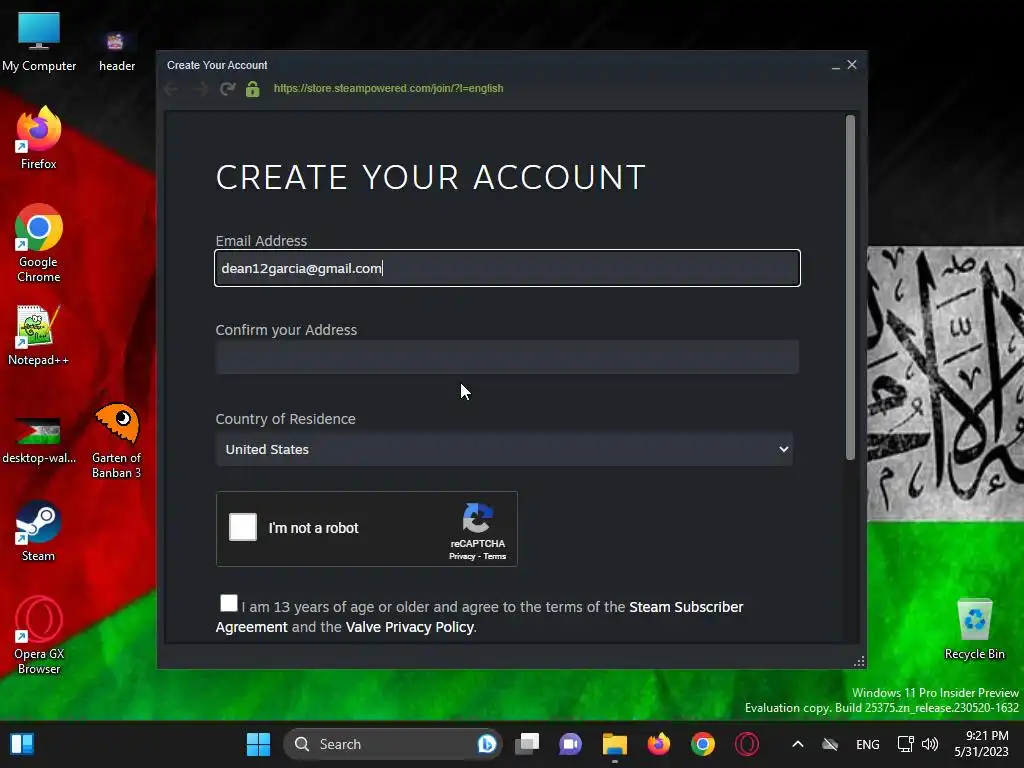Open the Chat app on taskbar
The height and width of the screenshot is (768, 1024).
[x=570, y=744]
